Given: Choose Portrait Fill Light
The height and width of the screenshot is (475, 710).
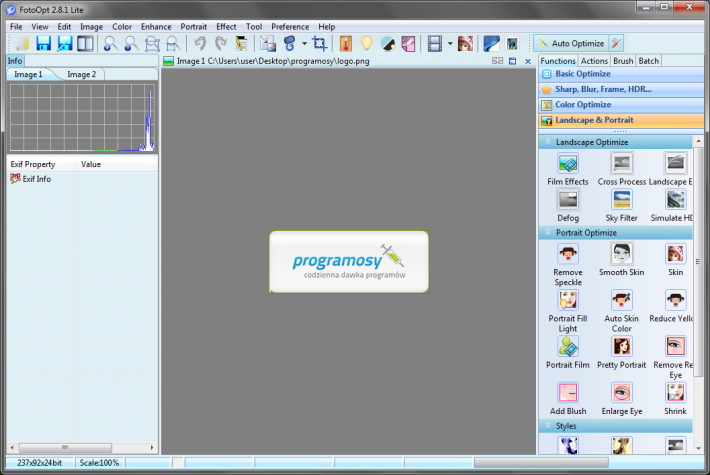Looking at the screenshot, I should (568, 311).
